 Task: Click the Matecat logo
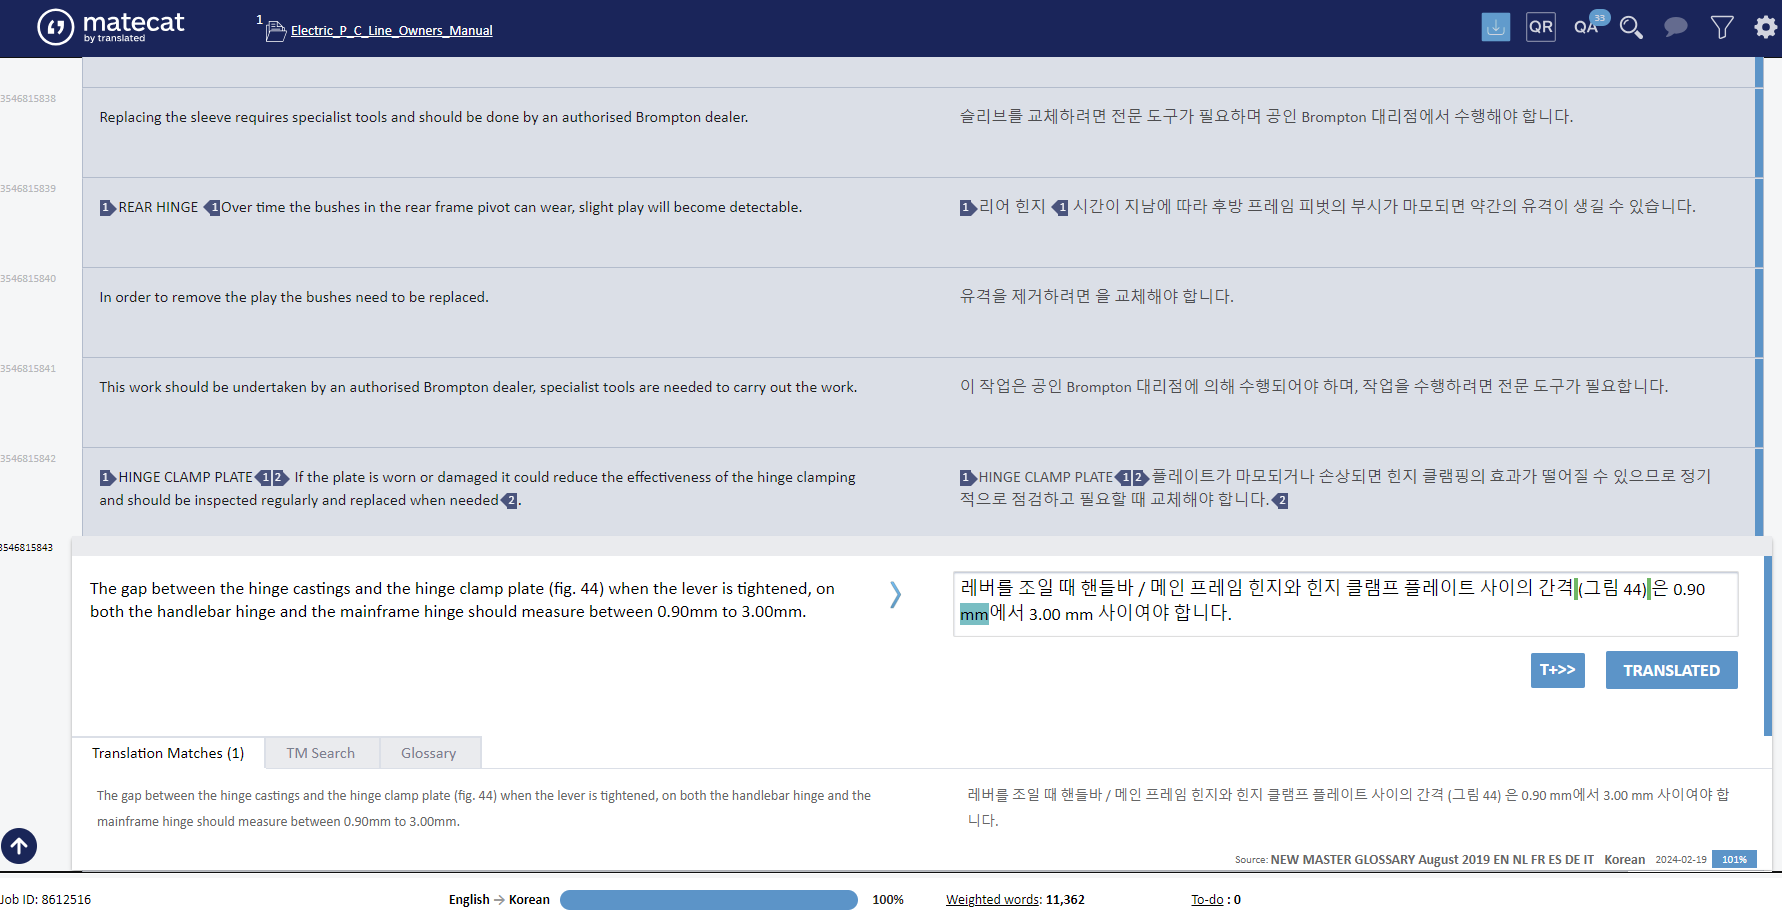[x=110, y=27]
